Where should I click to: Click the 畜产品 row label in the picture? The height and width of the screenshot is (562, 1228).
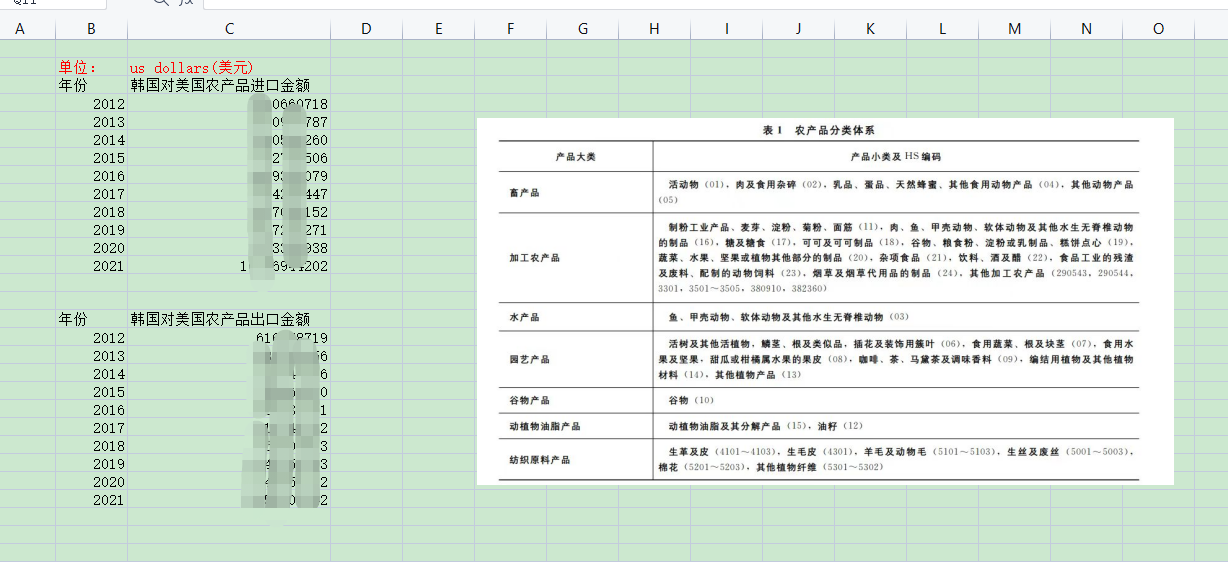[x=524, y=192]
